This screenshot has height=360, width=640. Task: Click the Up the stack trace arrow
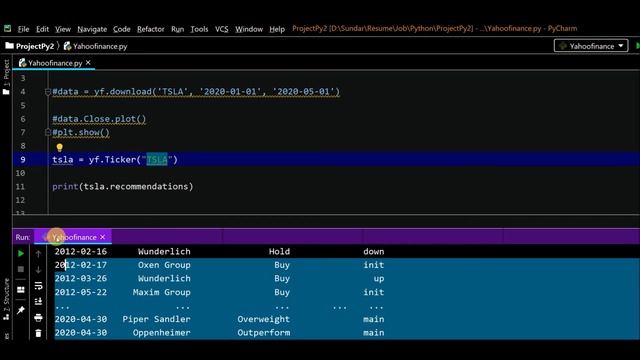(38, 254)
